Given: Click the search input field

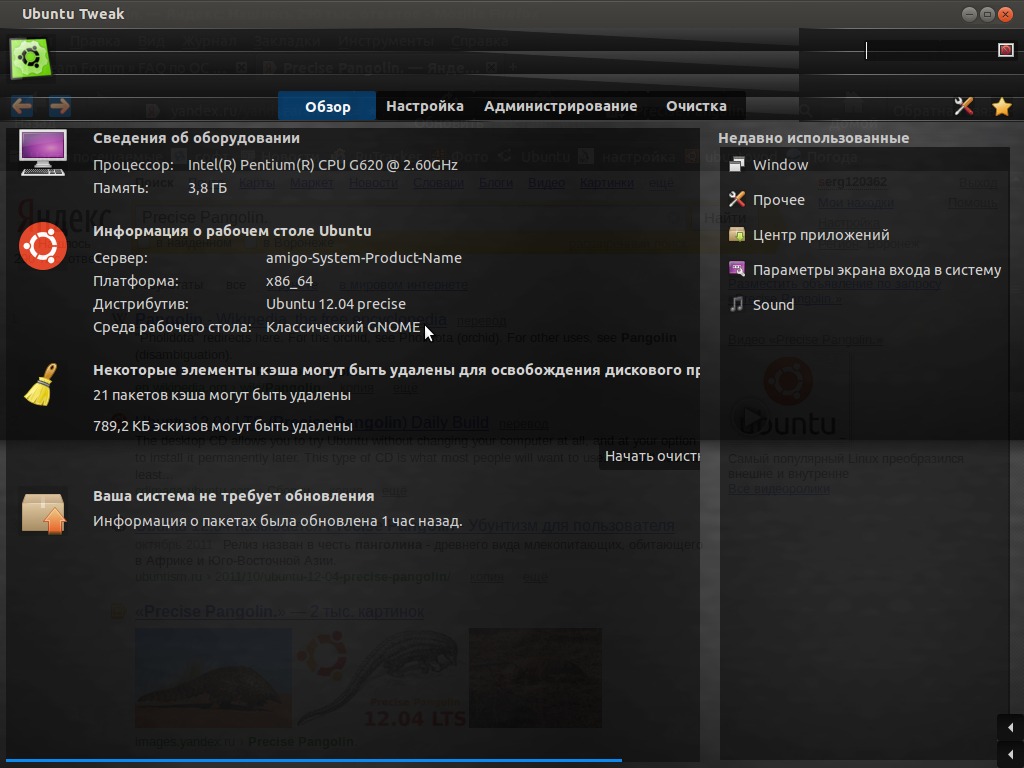Looking at the screenshot, I should (x=930, y=50).
